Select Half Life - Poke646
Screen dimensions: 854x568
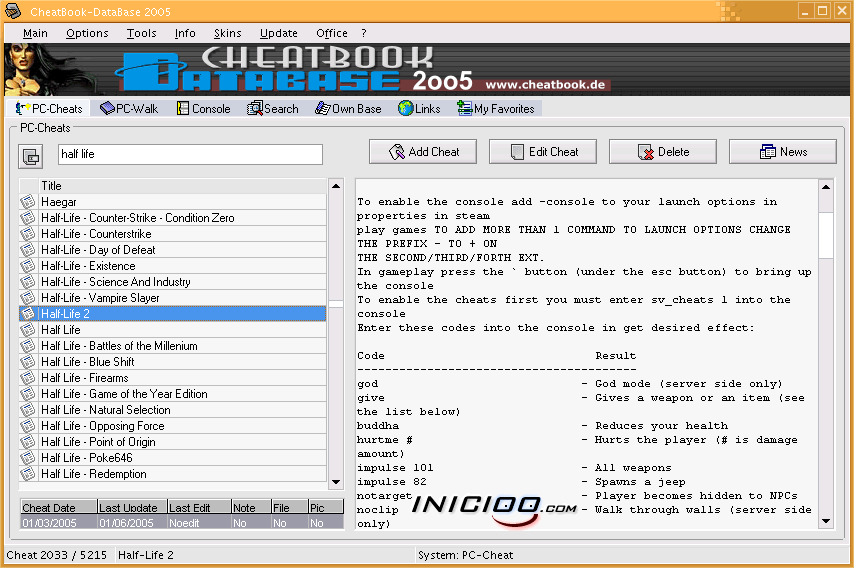[182, 458]
